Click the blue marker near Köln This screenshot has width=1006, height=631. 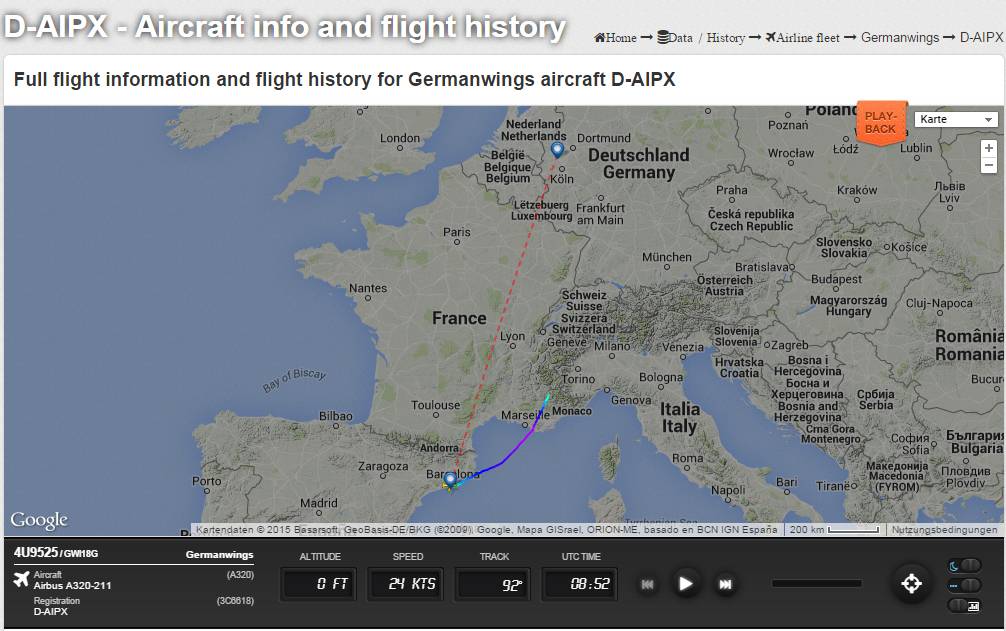pos(557,150)
